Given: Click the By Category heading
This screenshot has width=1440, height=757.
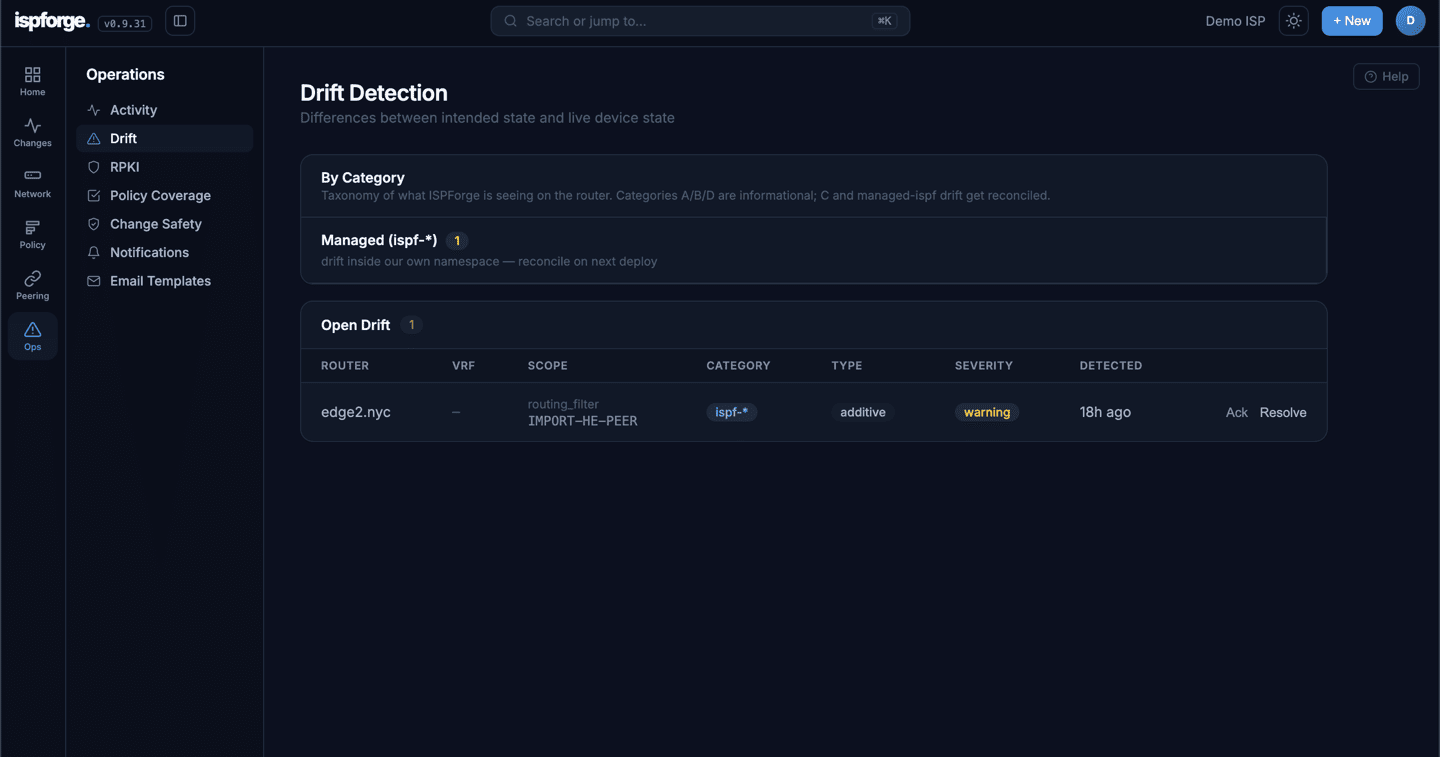Looking at the screenshot, I should (x=363, y=178).
